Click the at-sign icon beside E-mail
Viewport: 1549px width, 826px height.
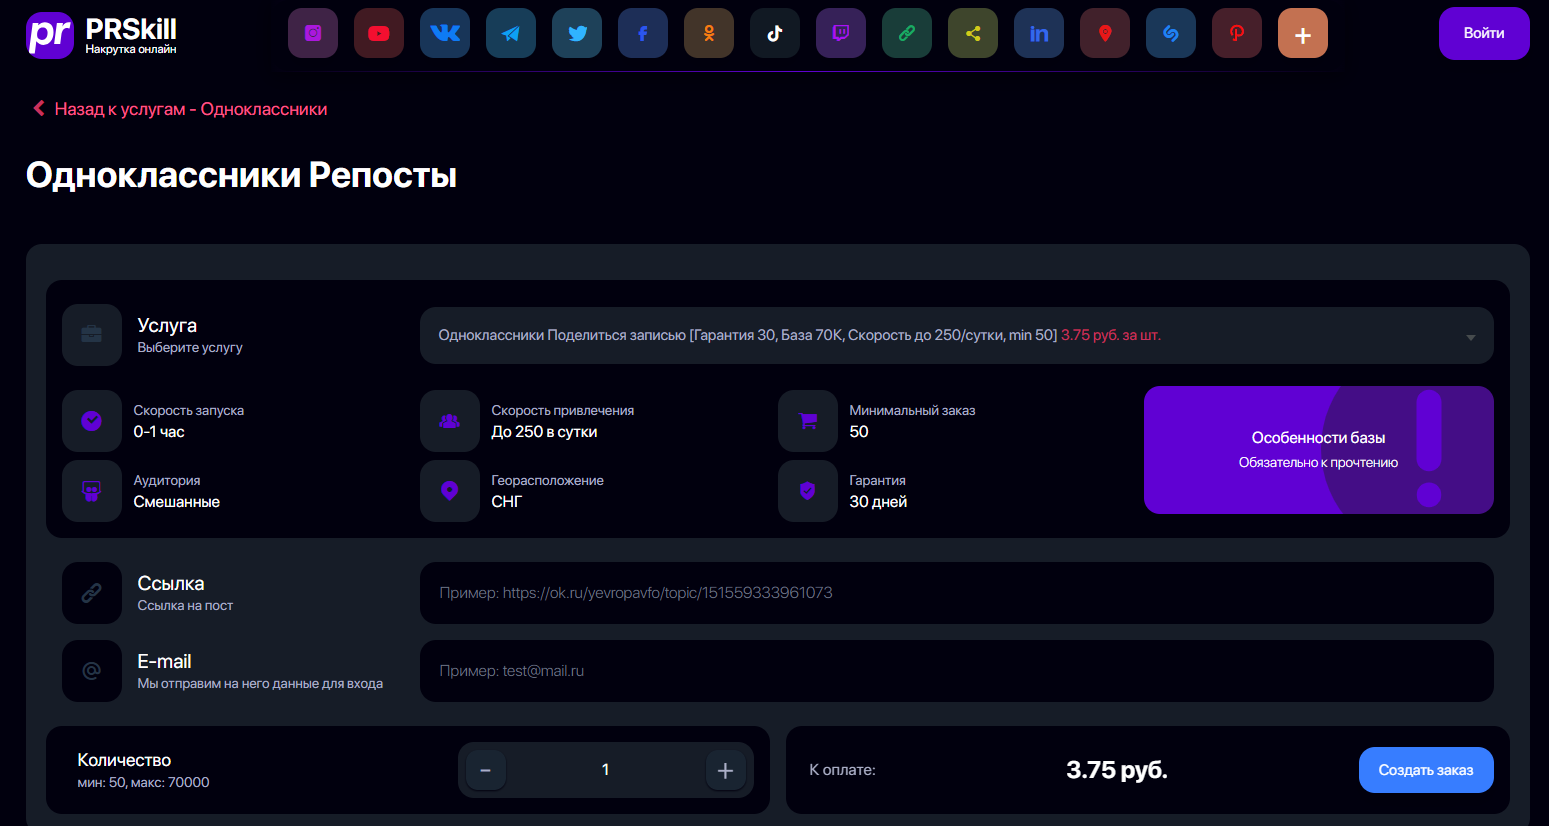[92, 671]
